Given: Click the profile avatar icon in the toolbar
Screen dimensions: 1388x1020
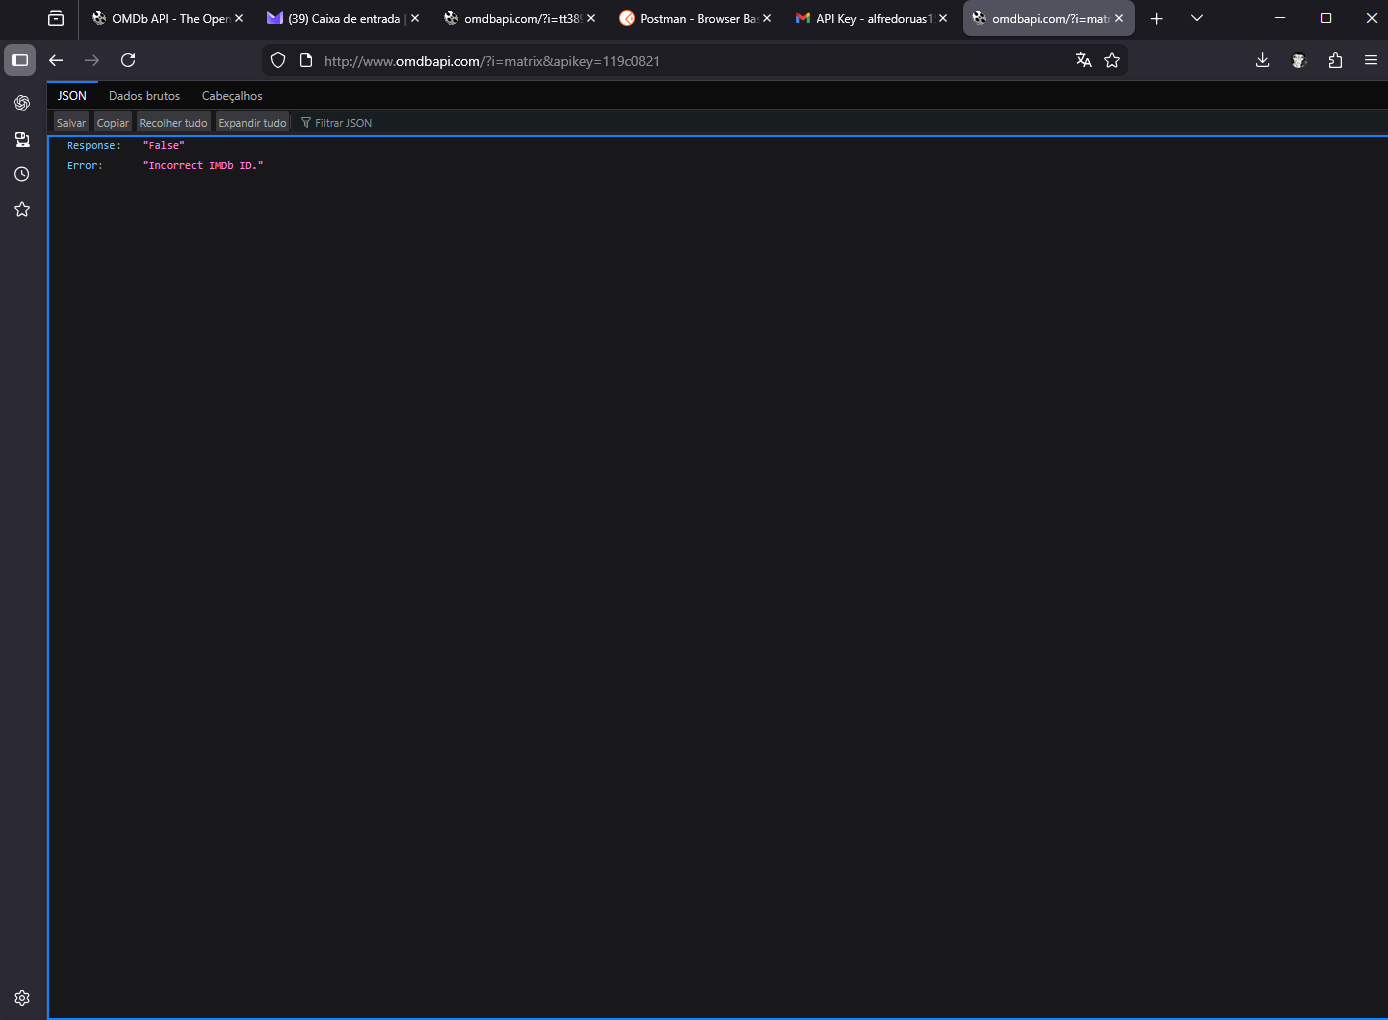Looking at the screenshot, I should pos(1299,60).
